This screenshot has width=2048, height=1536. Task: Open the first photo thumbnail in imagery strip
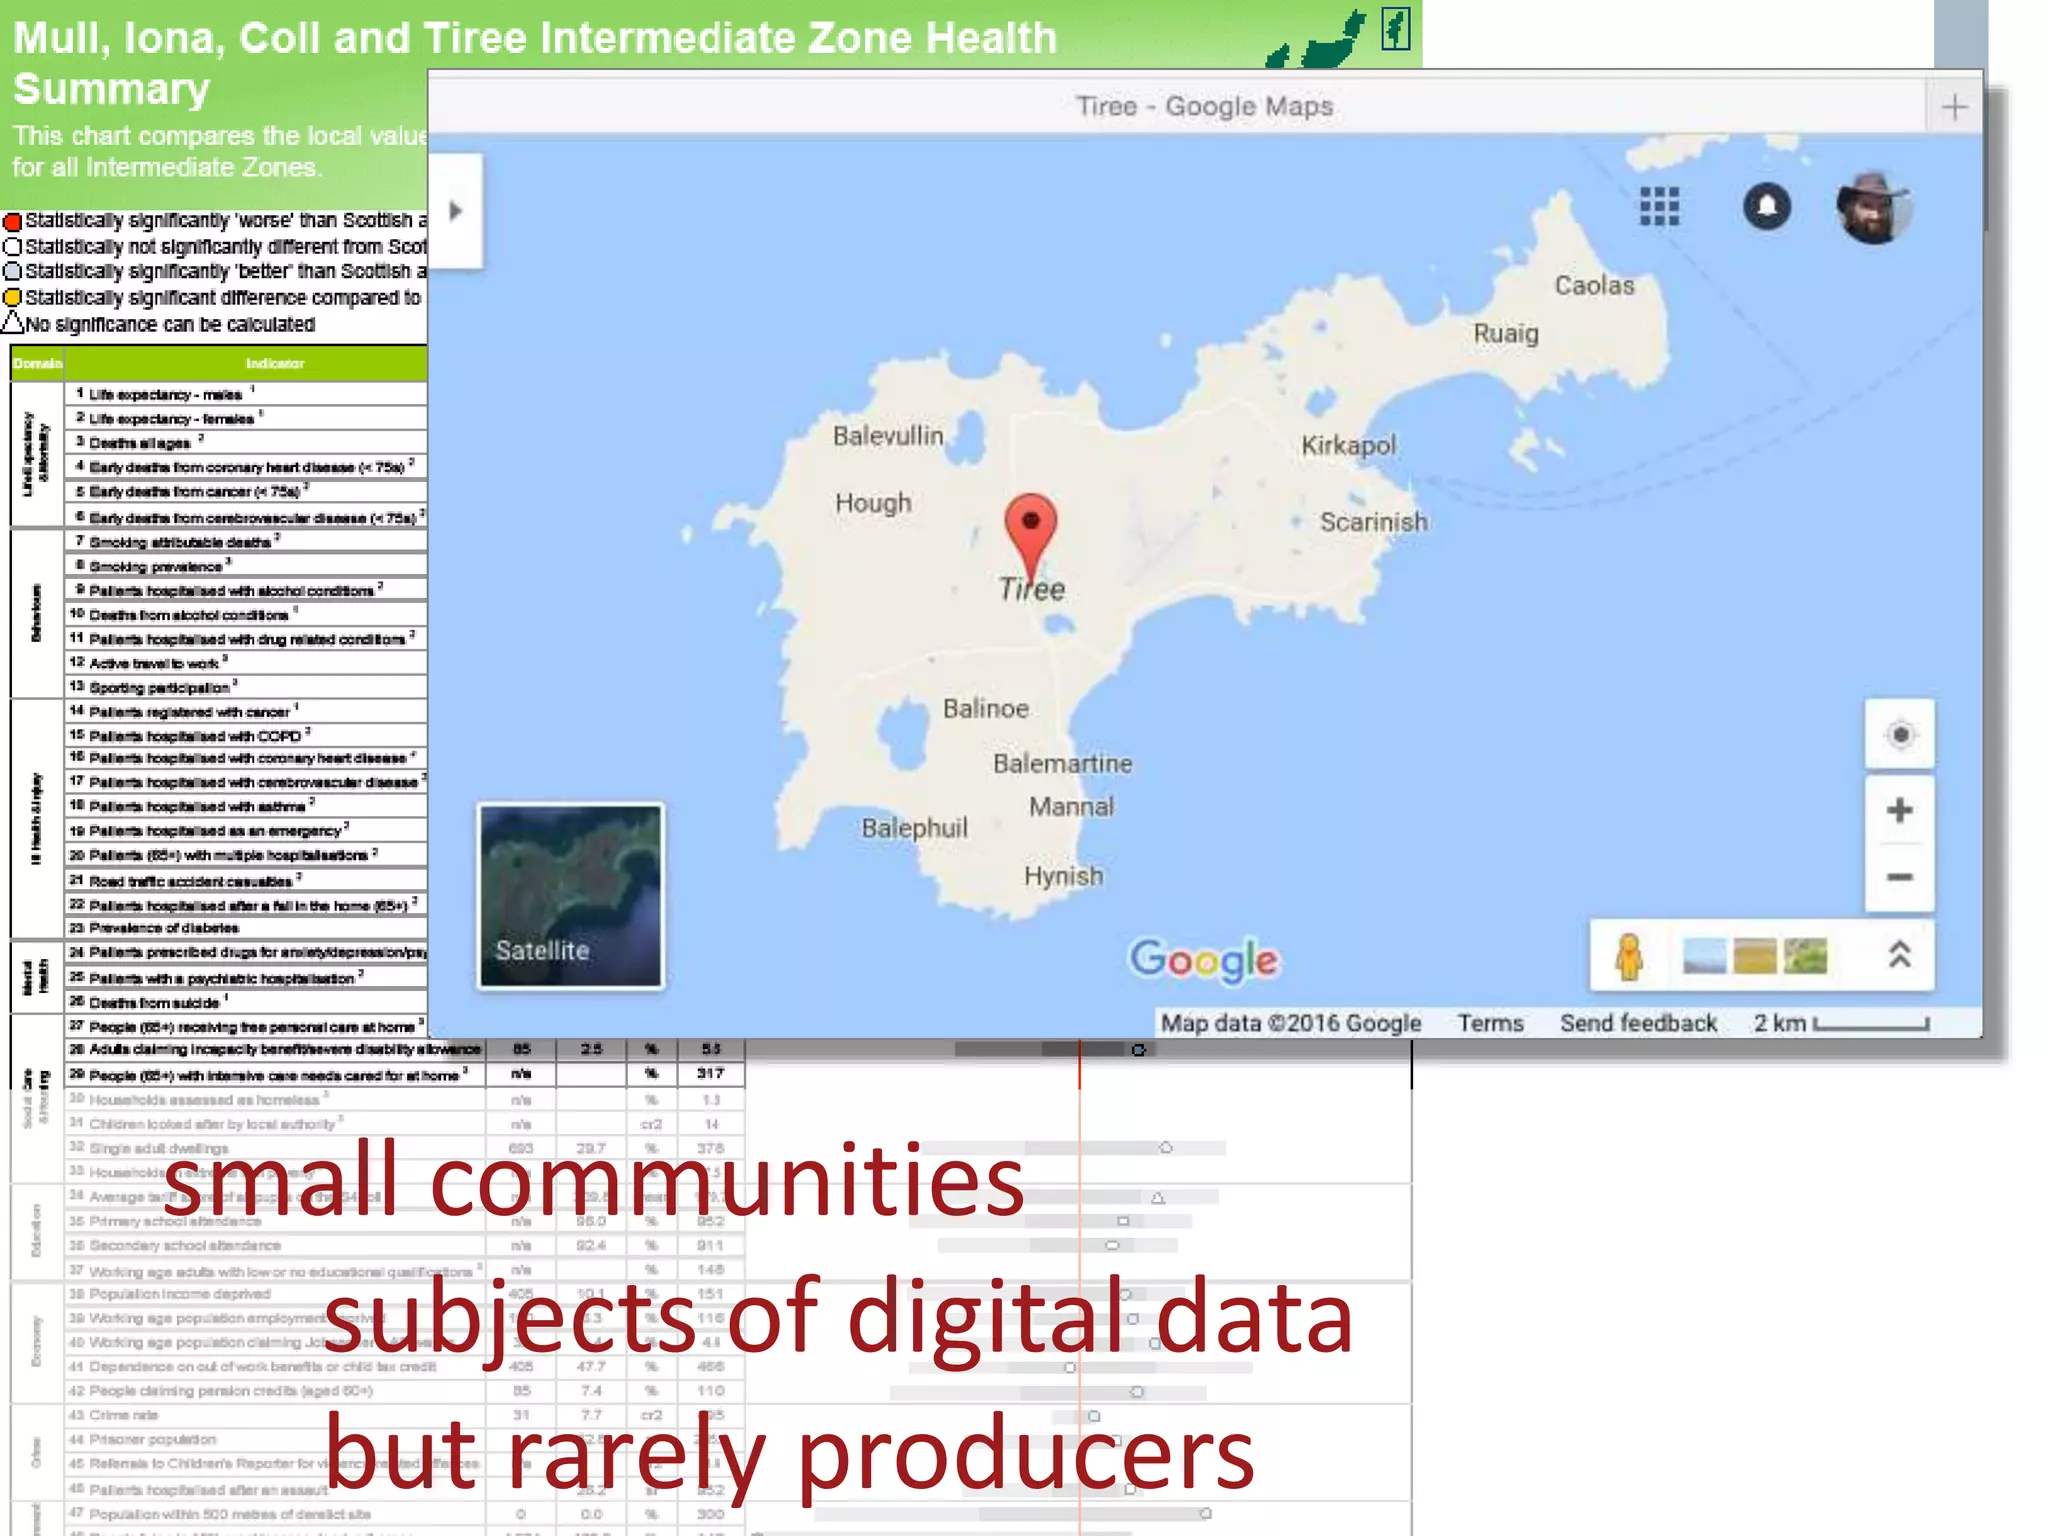pyautogui.click(x=1704, y=956)
